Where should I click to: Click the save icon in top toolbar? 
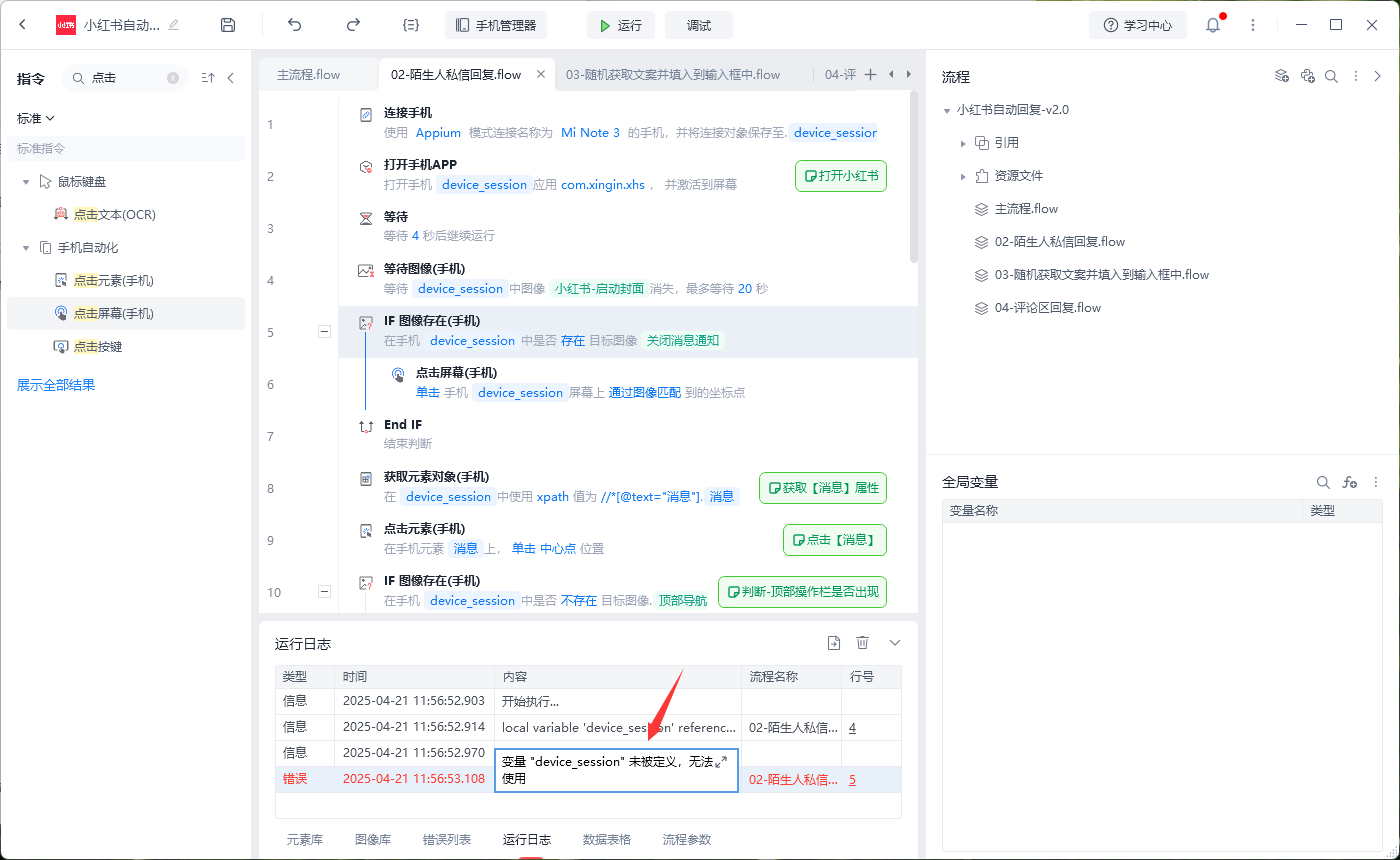pyautogui.click(x=228, y=25)
